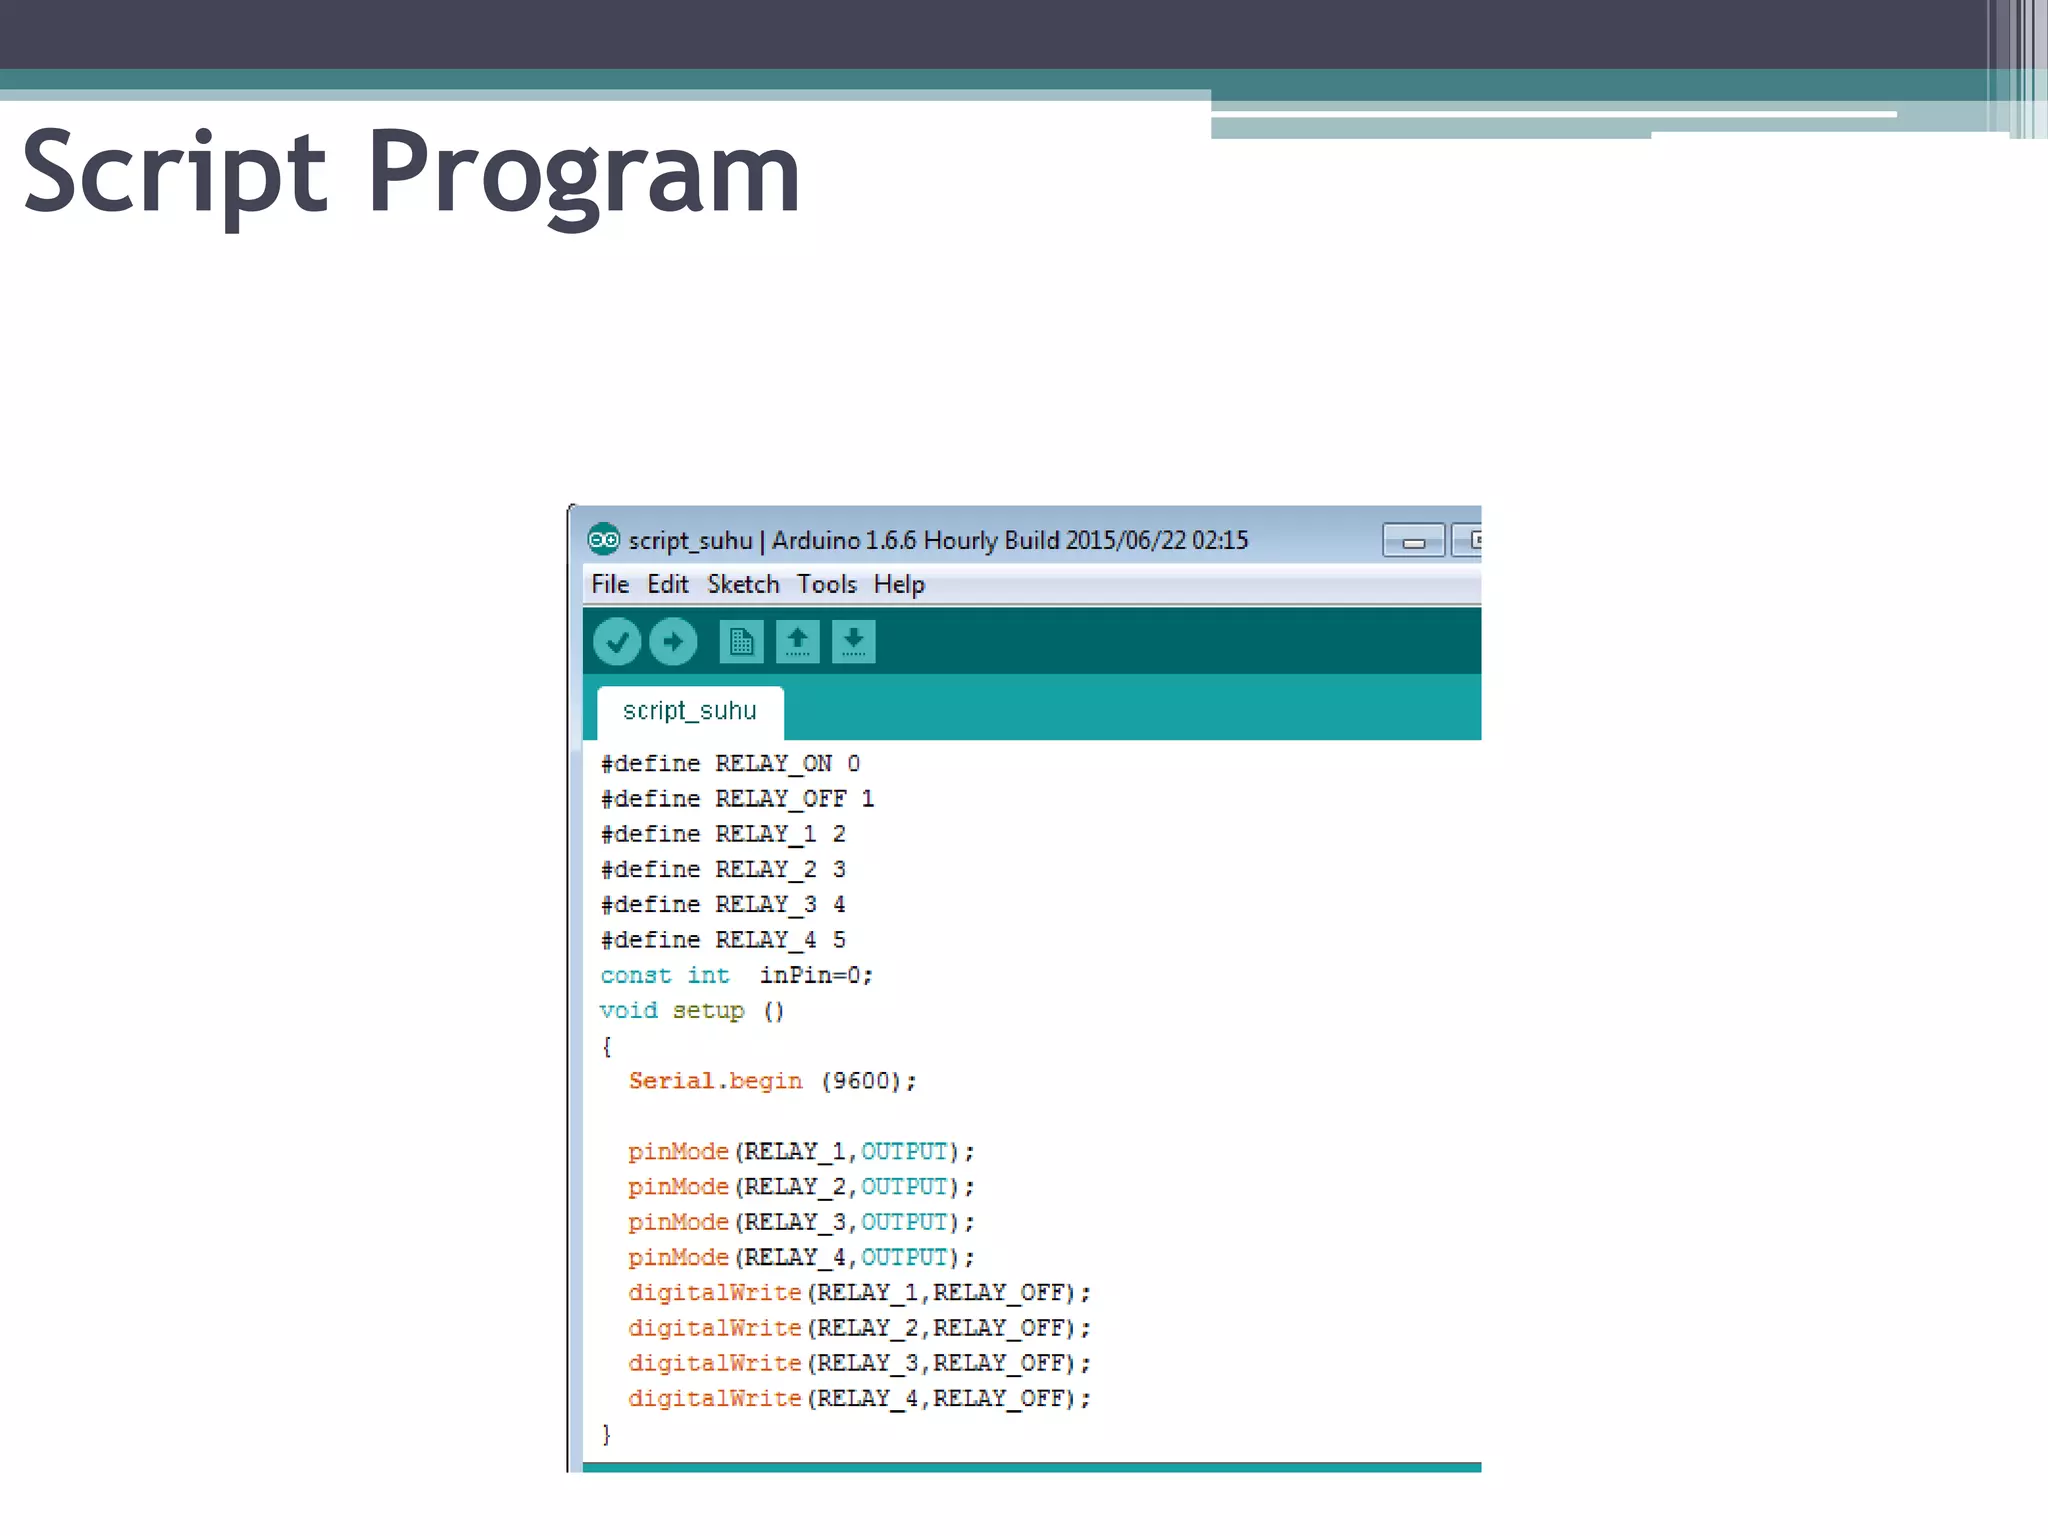Click the digitalWrite(RELAY_4,RELAY_OFF) line
This screenshot has width=2048, height=1536.
point(858,1399)
